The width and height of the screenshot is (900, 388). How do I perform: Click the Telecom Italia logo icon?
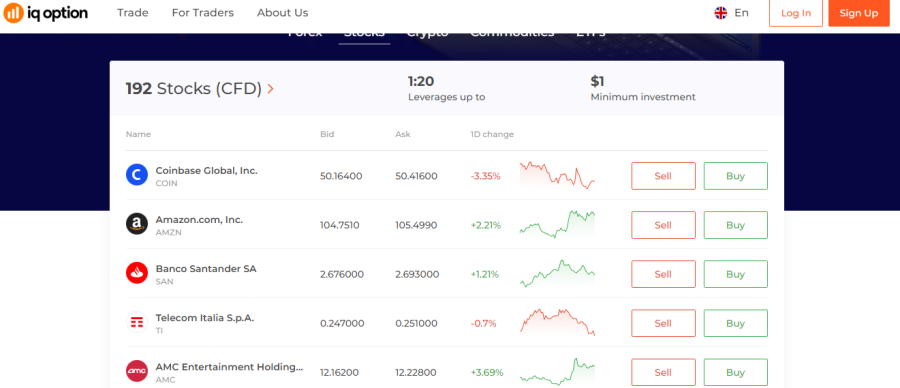(137, 322)
